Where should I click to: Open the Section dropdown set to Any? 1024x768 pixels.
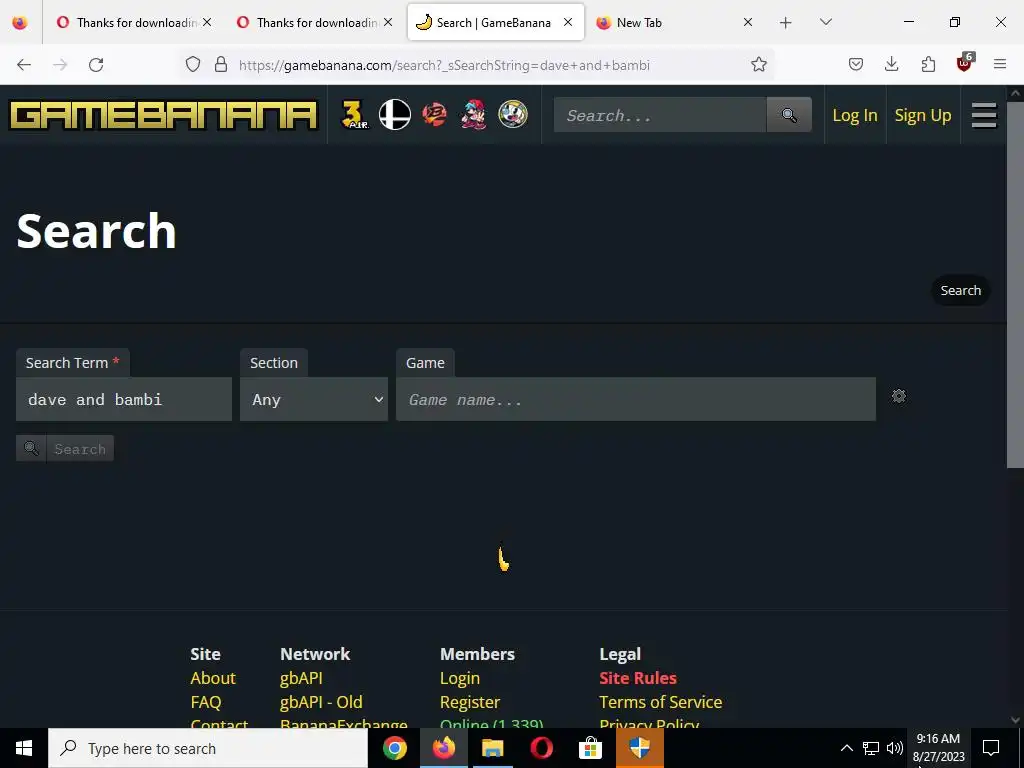pos(314,399)
